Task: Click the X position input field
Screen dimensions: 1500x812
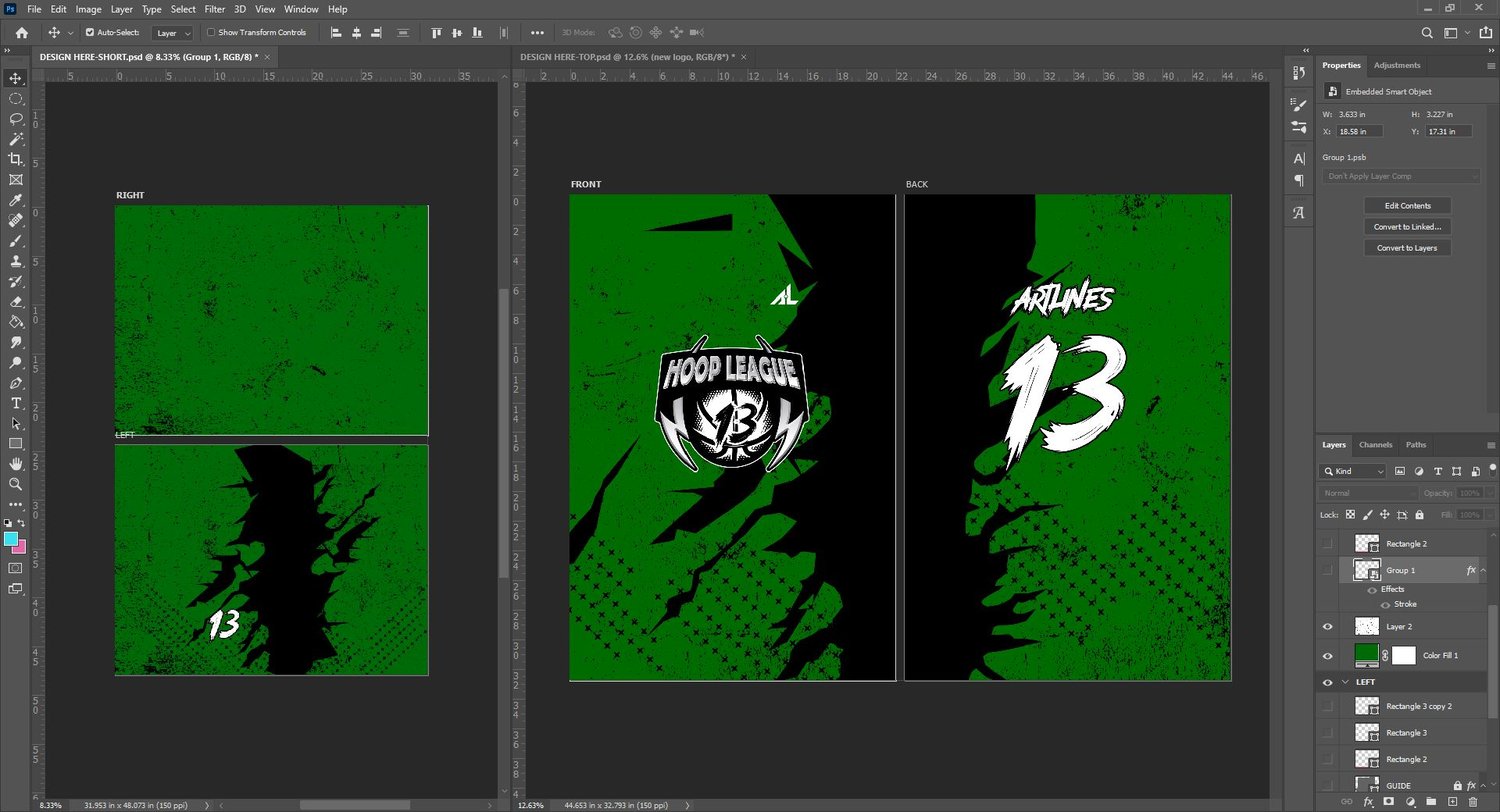Action: pyautogui.click(x=1361, y=131)
